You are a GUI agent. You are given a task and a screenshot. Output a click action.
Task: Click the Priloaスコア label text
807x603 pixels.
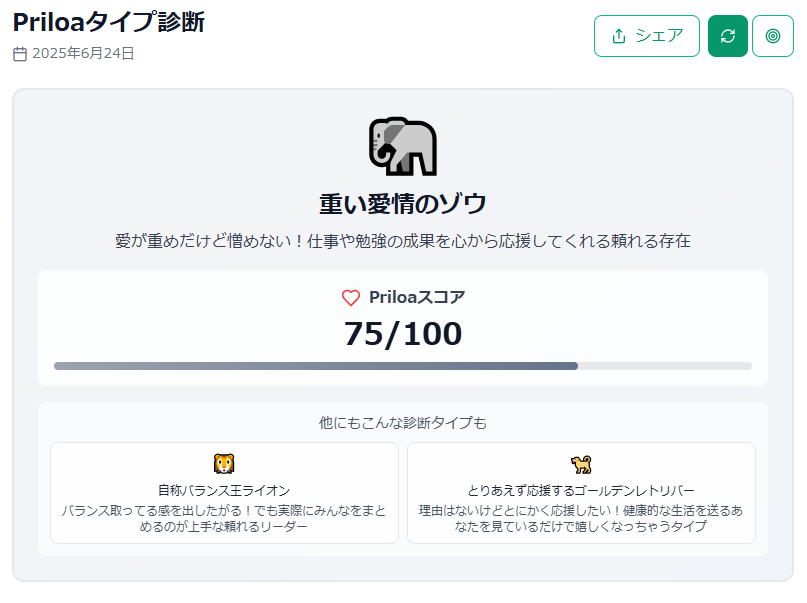pos(416,297)
